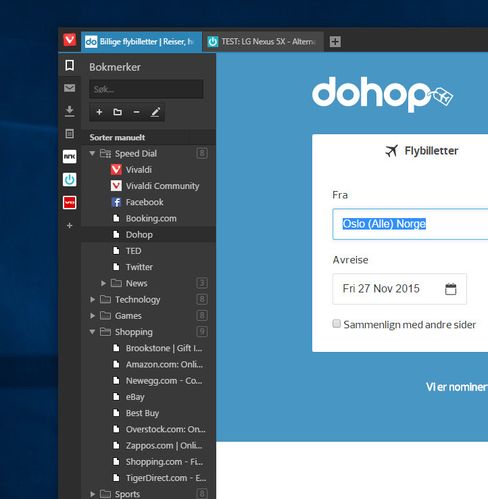Tick Sammenlign med andre sider checkbox
The image size is (488, 499).
337,324
